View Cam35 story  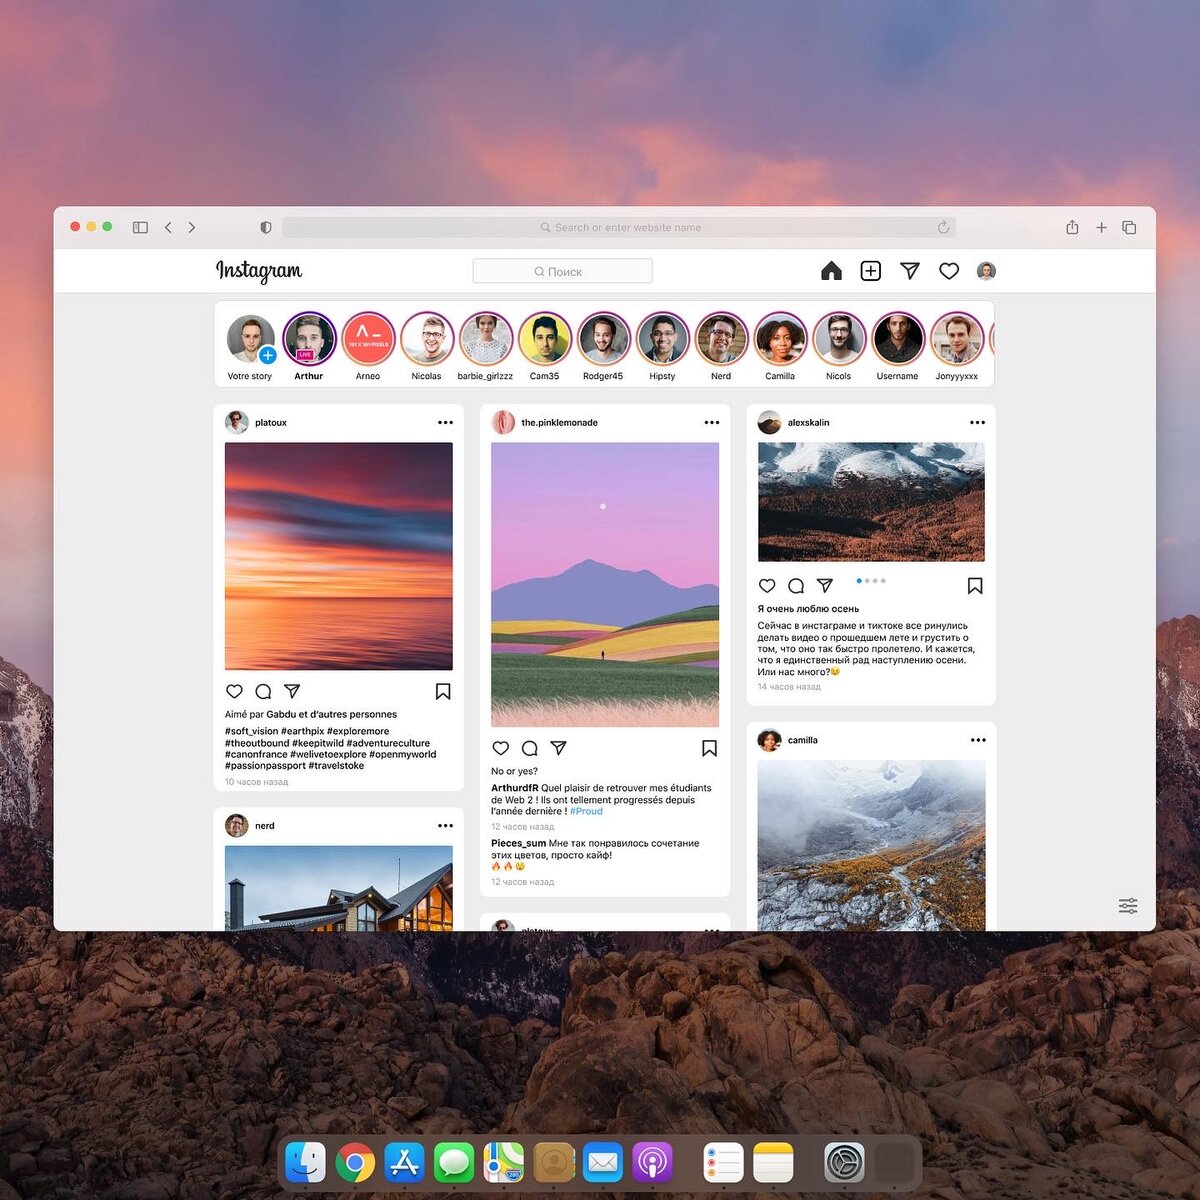tap(545, 339)
